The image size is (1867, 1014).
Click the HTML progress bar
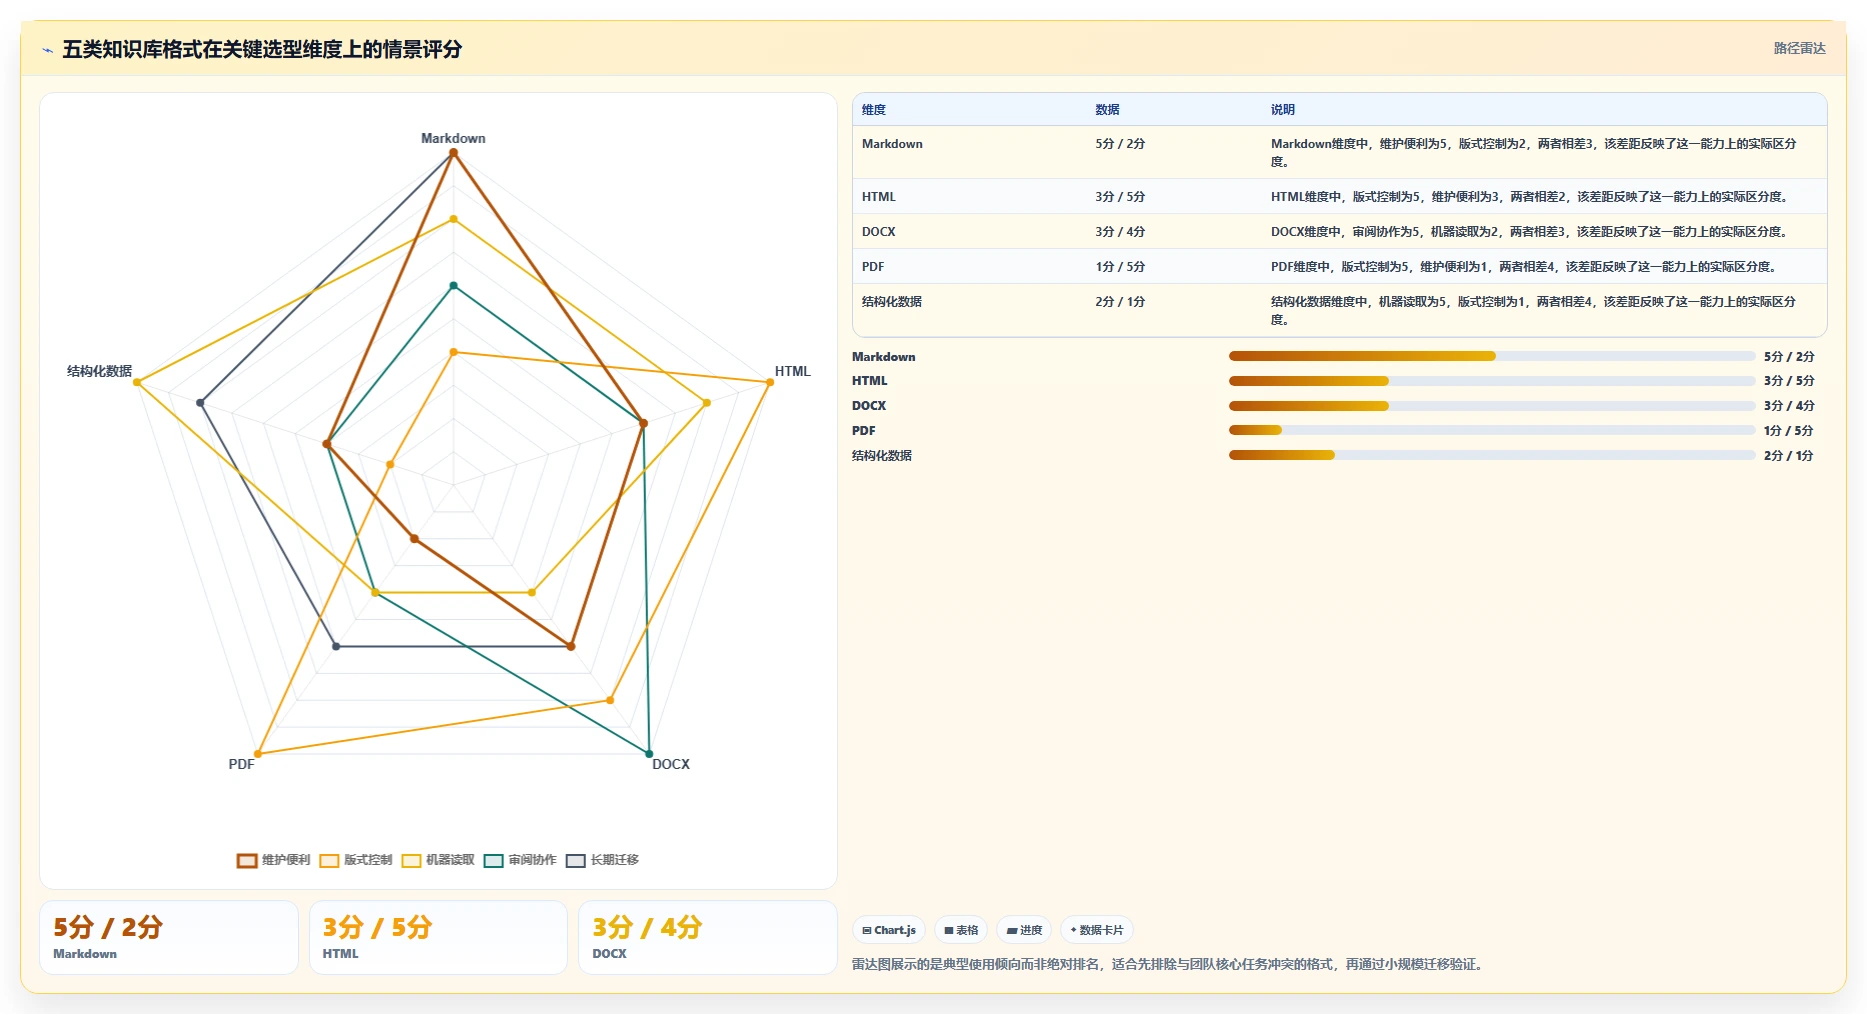point(1492,381)
